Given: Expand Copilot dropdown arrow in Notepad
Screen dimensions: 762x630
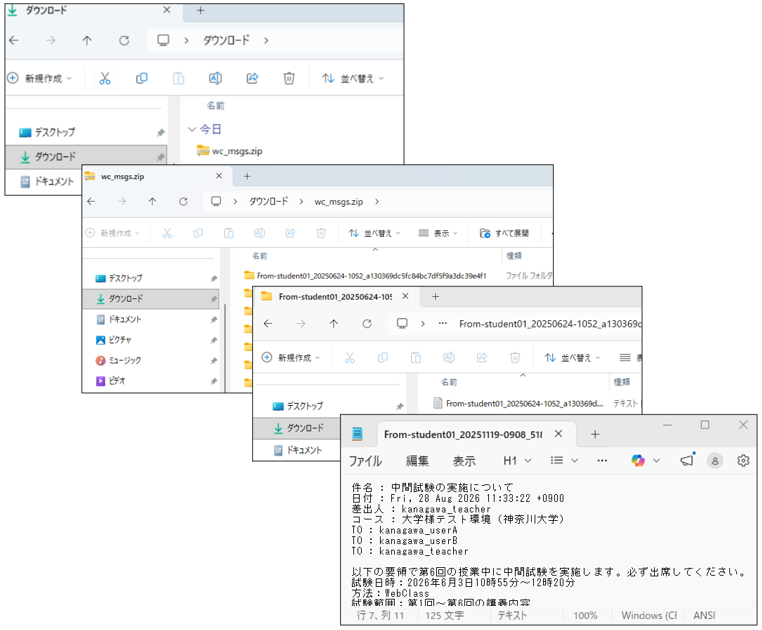Looking at the screenshot, I should pos(656,460).
